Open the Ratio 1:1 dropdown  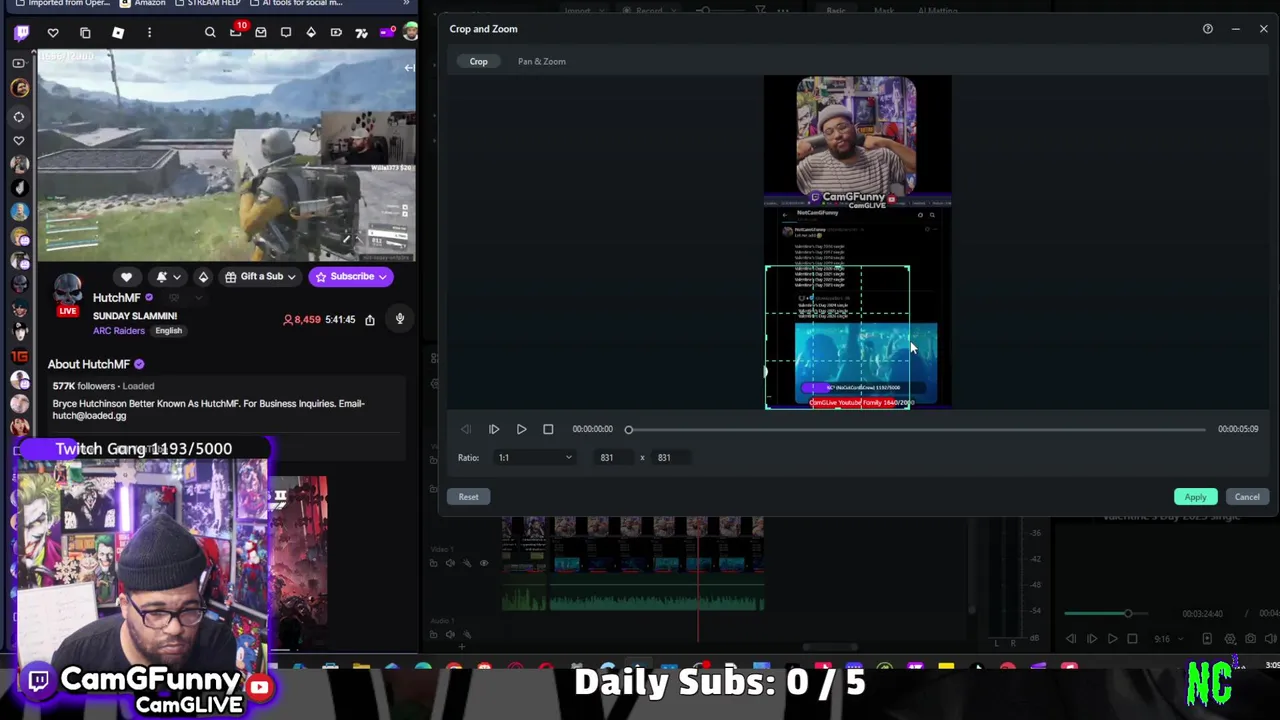pyautogui.click(x=535, y=458)
